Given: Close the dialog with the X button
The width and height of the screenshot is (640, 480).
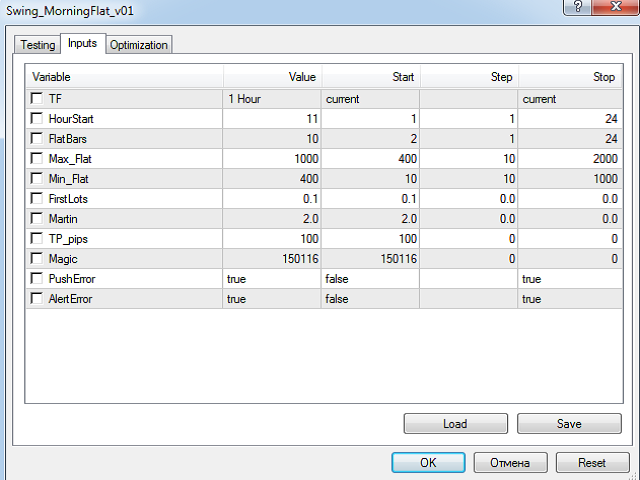Looking at the screenshot, I should (x=601, y=8).
